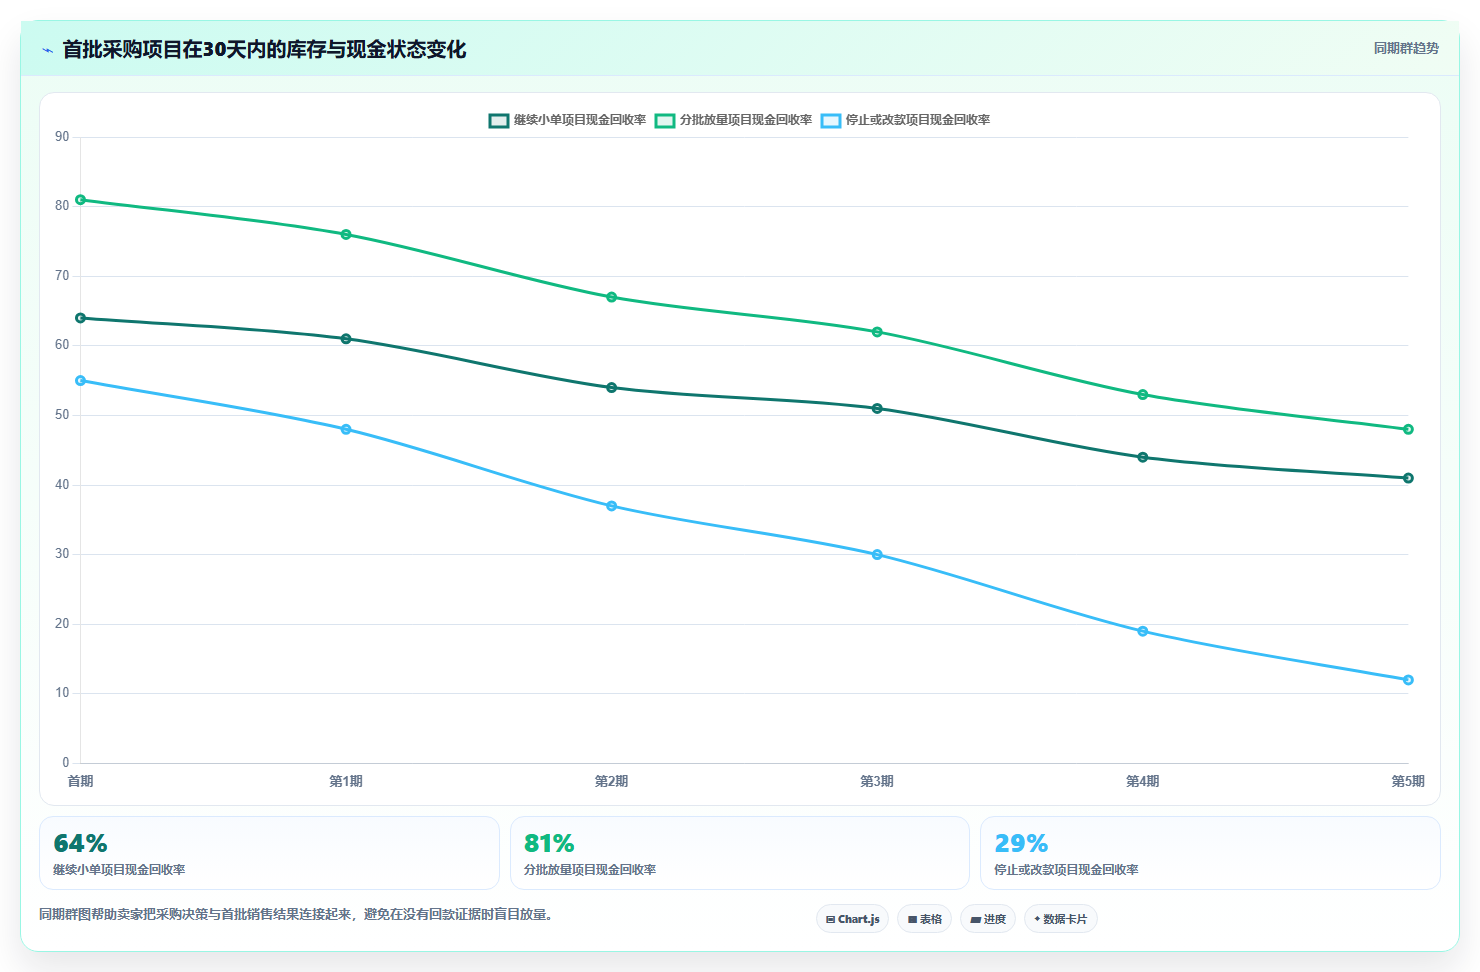
Task: Click the Chart.js tag chip
Action: point(852,919)
